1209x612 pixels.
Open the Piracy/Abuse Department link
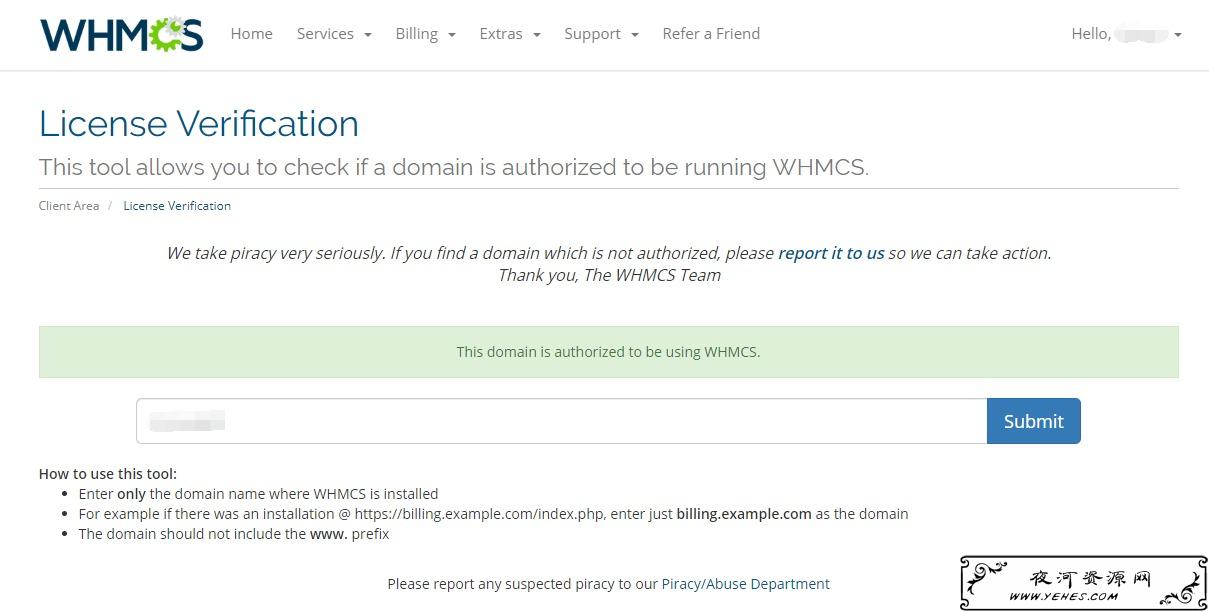click(746, 584)
